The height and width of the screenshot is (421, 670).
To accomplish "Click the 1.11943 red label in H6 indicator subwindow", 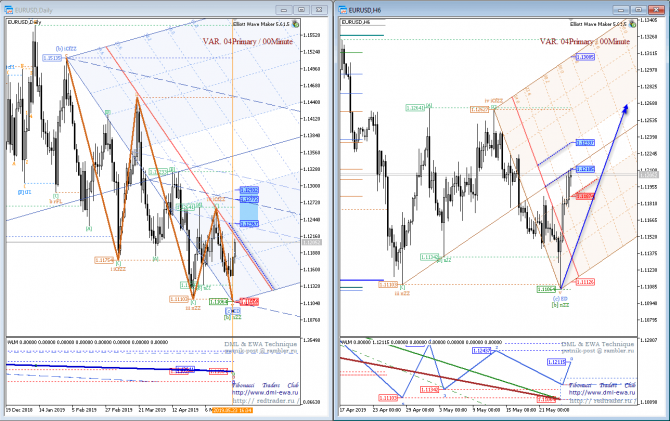I will pyautogui.click(x=429, y=390).
